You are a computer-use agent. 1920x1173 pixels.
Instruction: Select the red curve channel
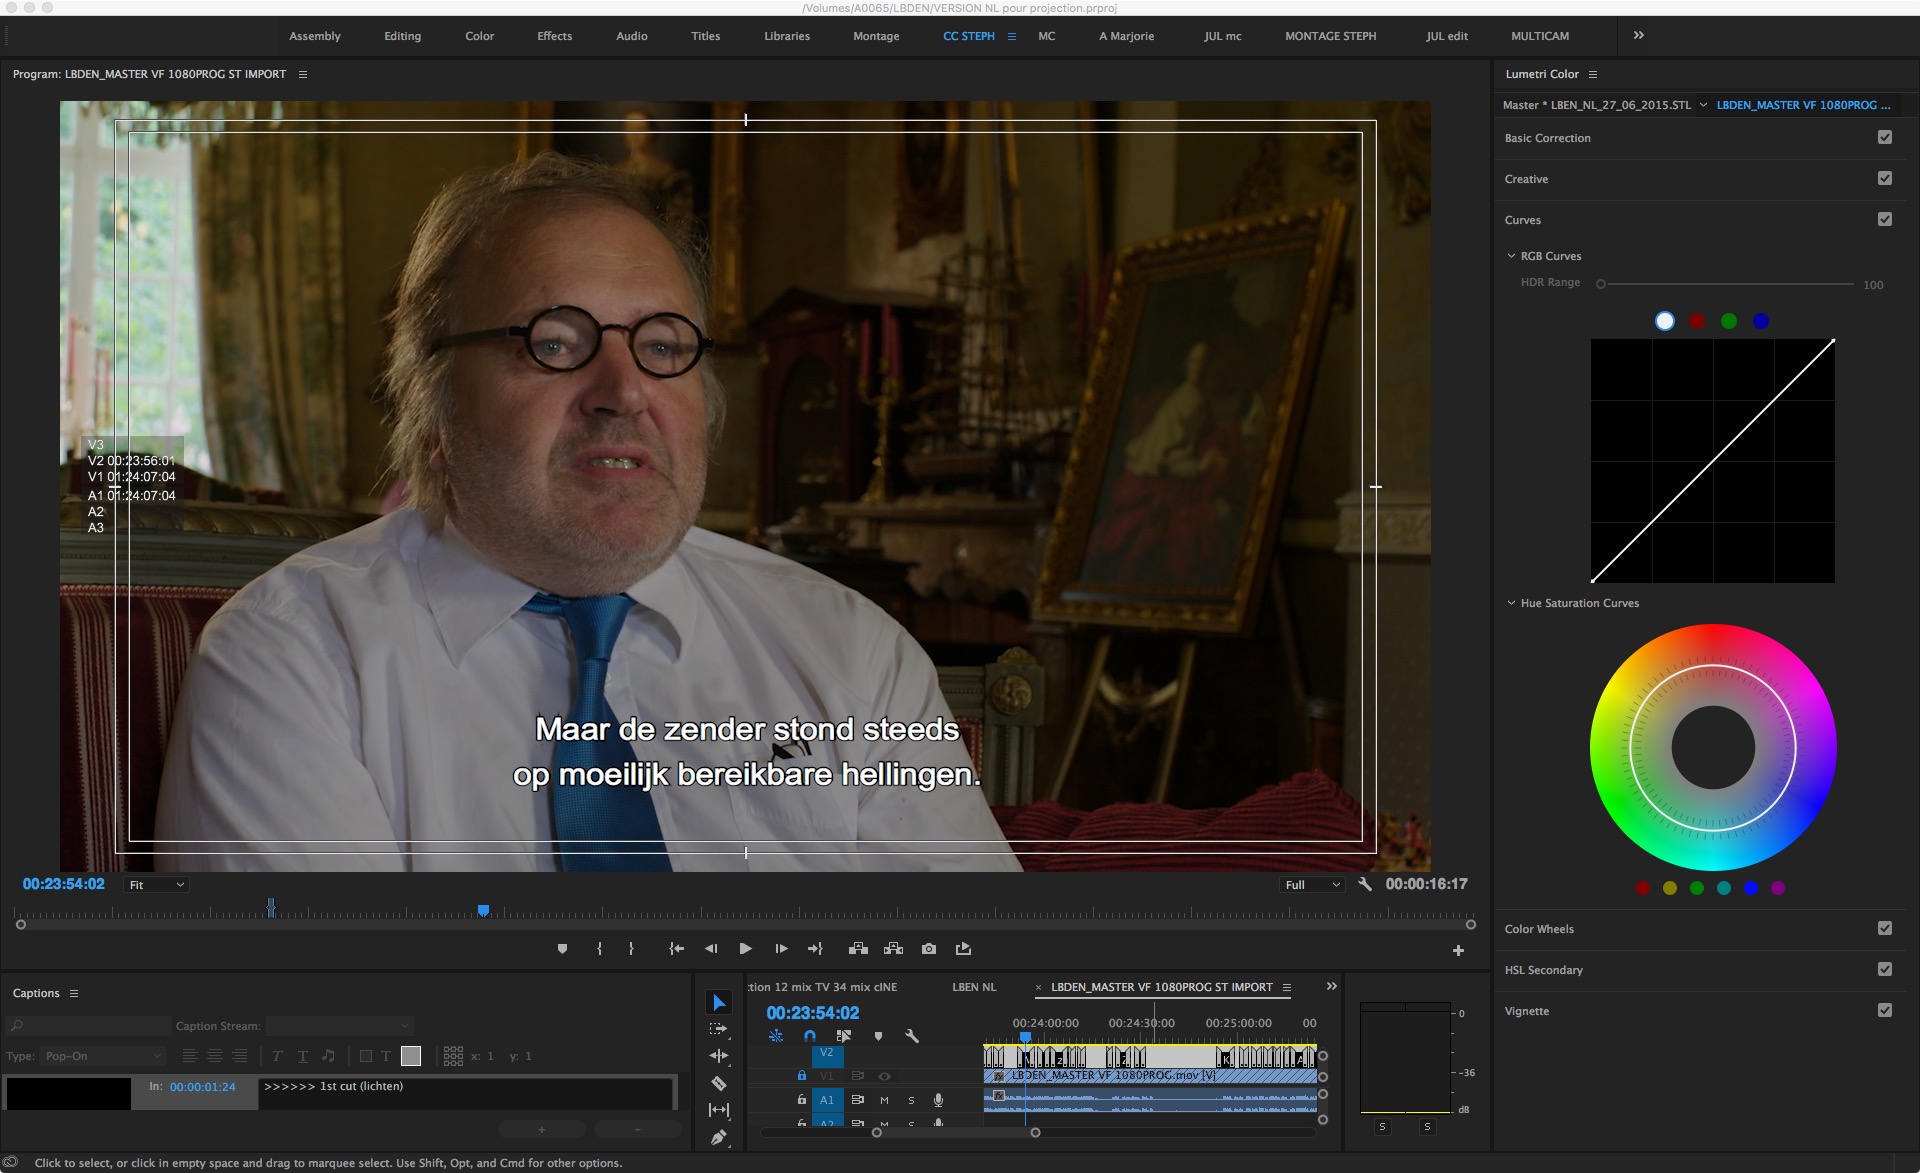1697,321
